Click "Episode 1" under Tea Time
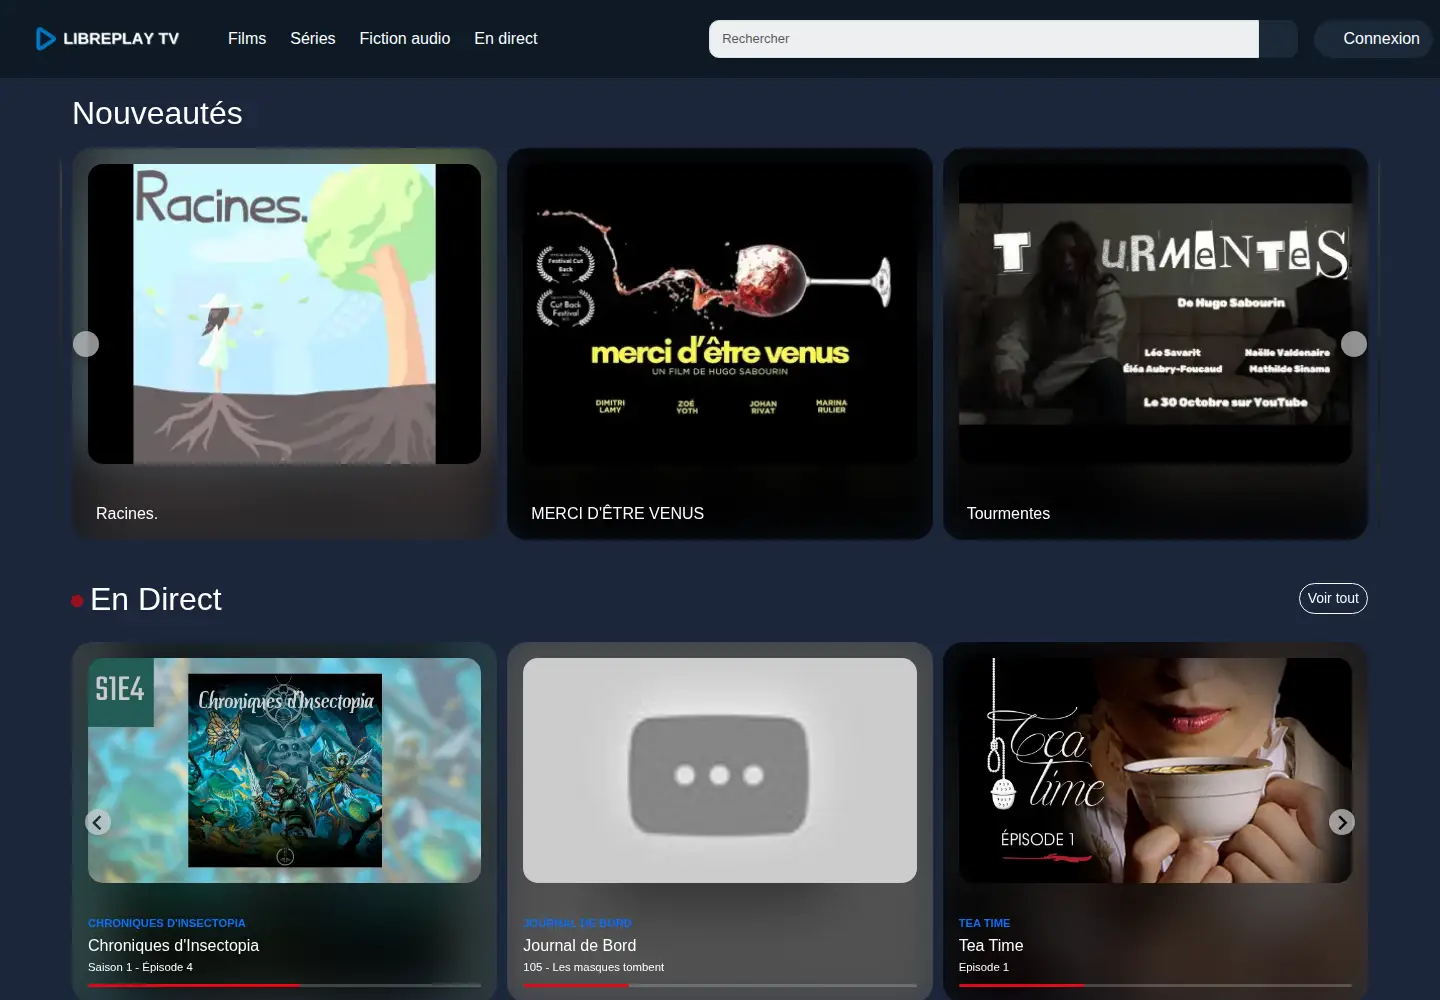 (x=984, y=967)
